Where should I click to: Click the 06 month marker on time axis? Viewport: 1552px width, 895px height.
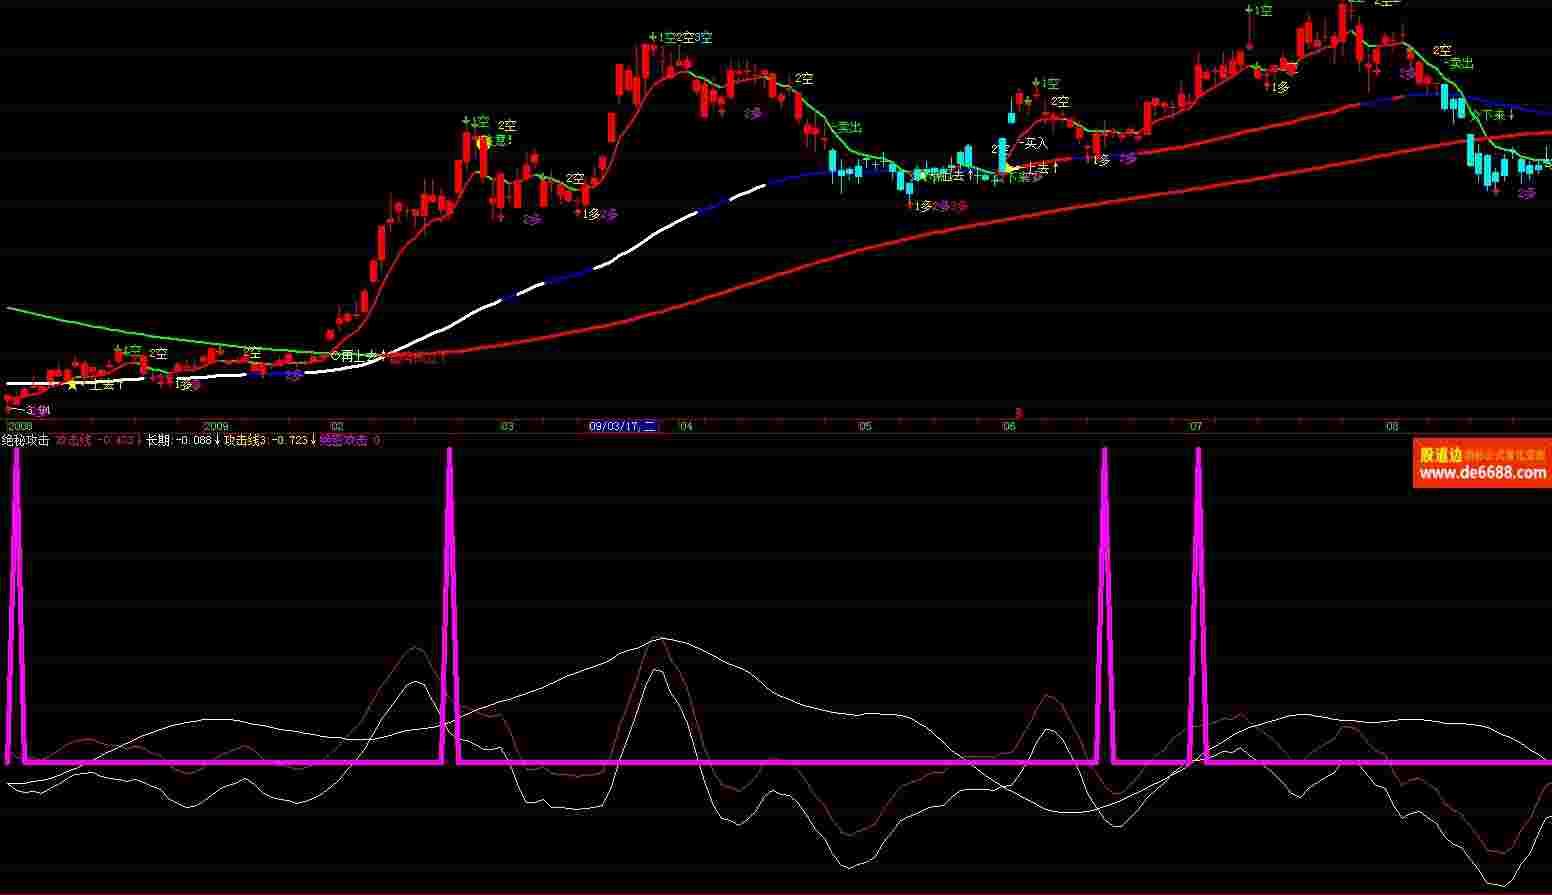pyautogui.click(x=1009, y=426)
